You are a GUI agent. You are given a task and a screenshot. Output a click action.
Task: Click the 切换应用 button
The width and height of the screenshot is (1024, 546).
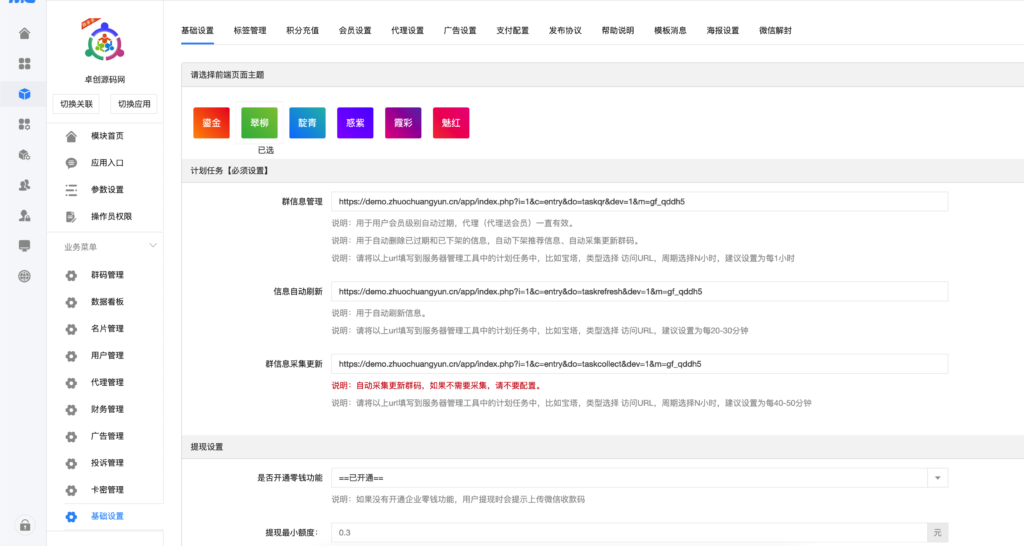click(134, 104)
